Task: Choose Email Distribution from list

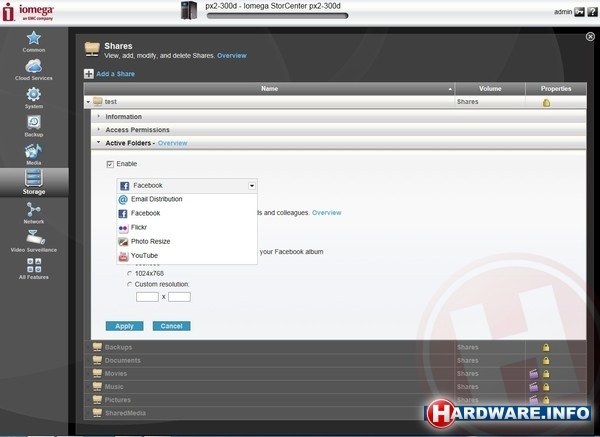Action: pyautogui.click(x=187, y=199)
